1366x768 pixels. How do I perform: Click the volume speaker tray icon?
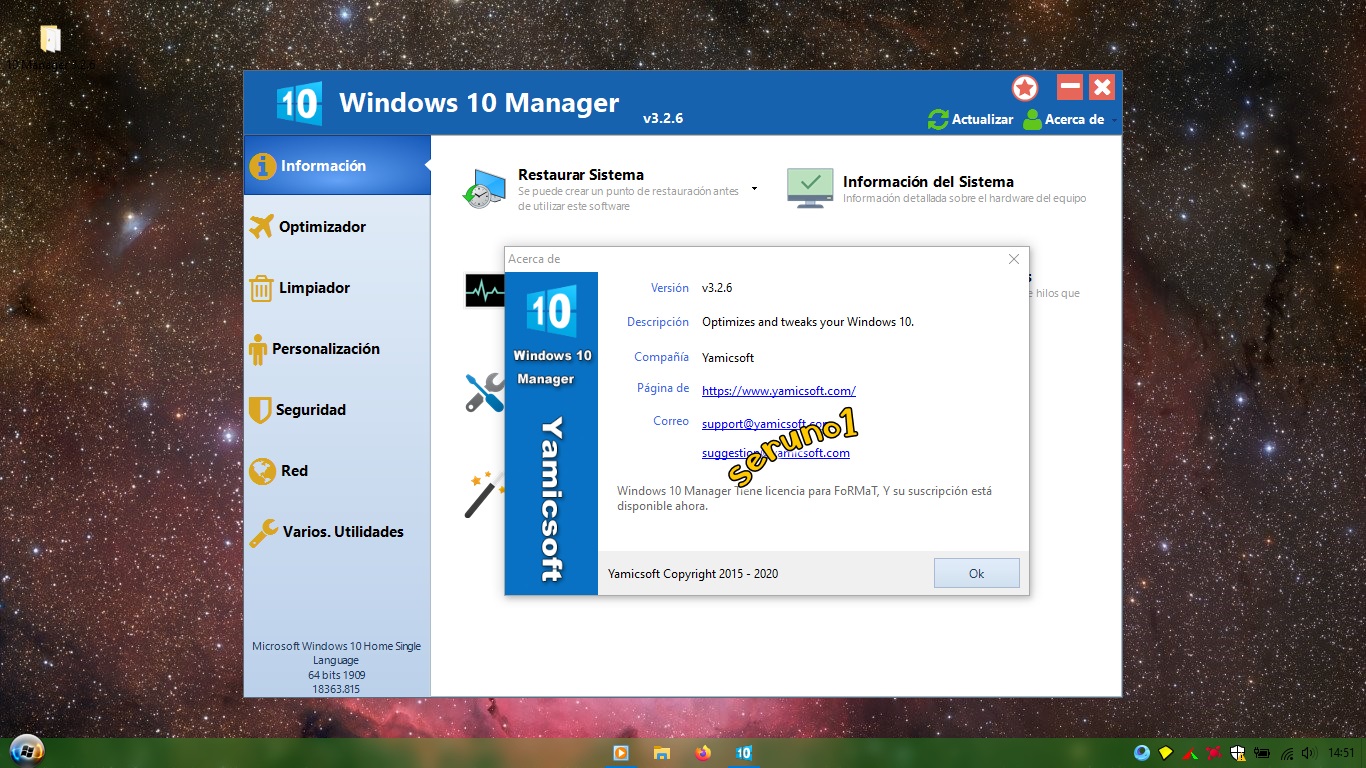click(1309, 752)
